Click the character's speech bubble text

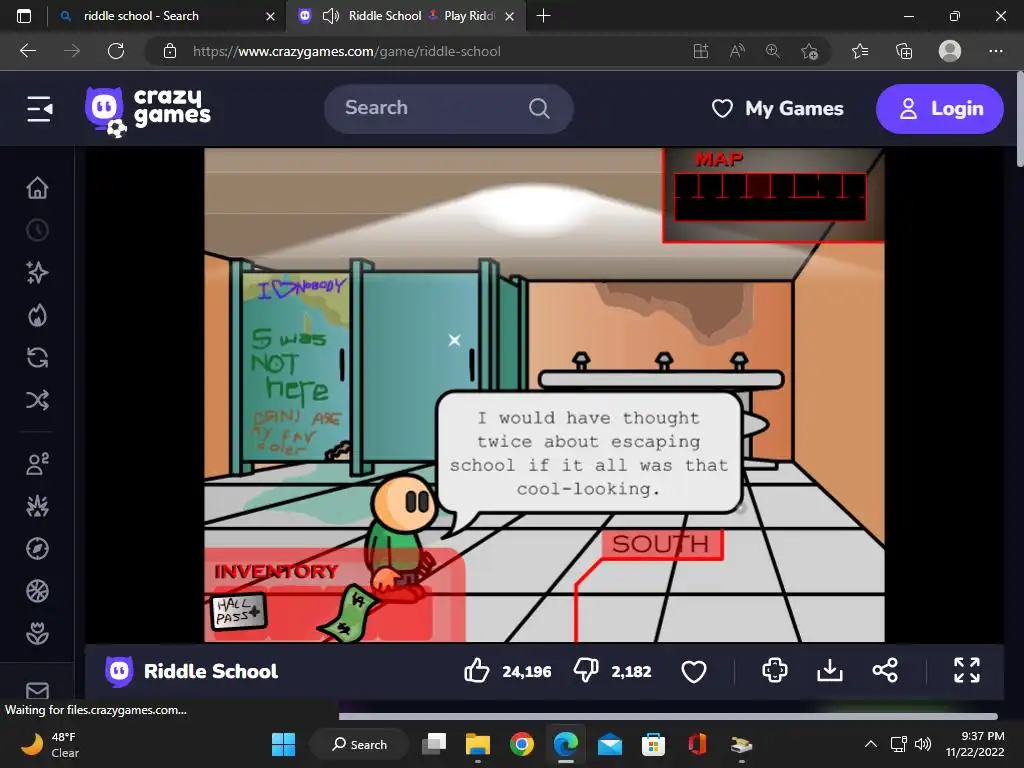point(589,453)
